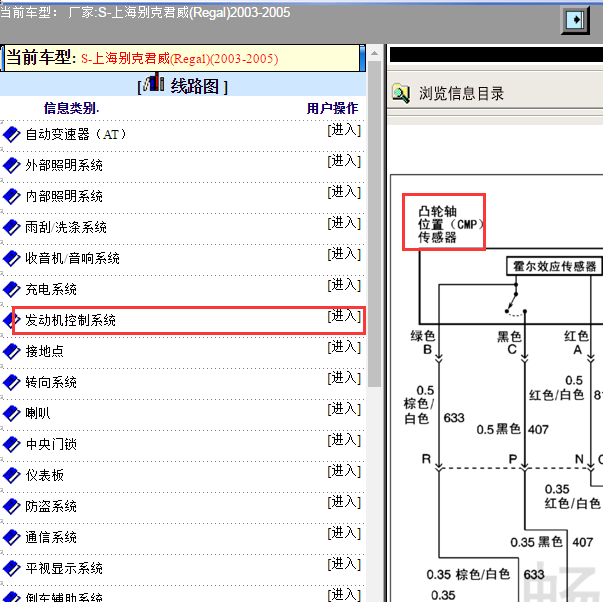
Task: Open [进入] for 收音机/音响系统
Action: coord(344,254)
